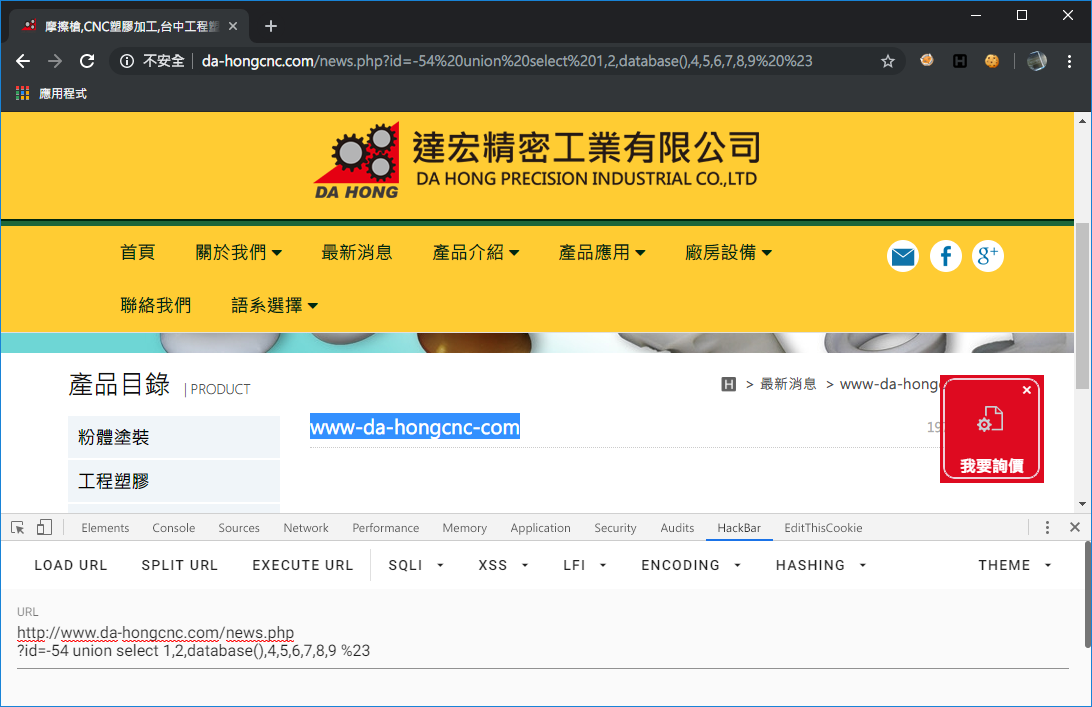Switch to the Application tab
Image resolution: width=1092 pixels, height=707 pixels.
pos(540,528)
